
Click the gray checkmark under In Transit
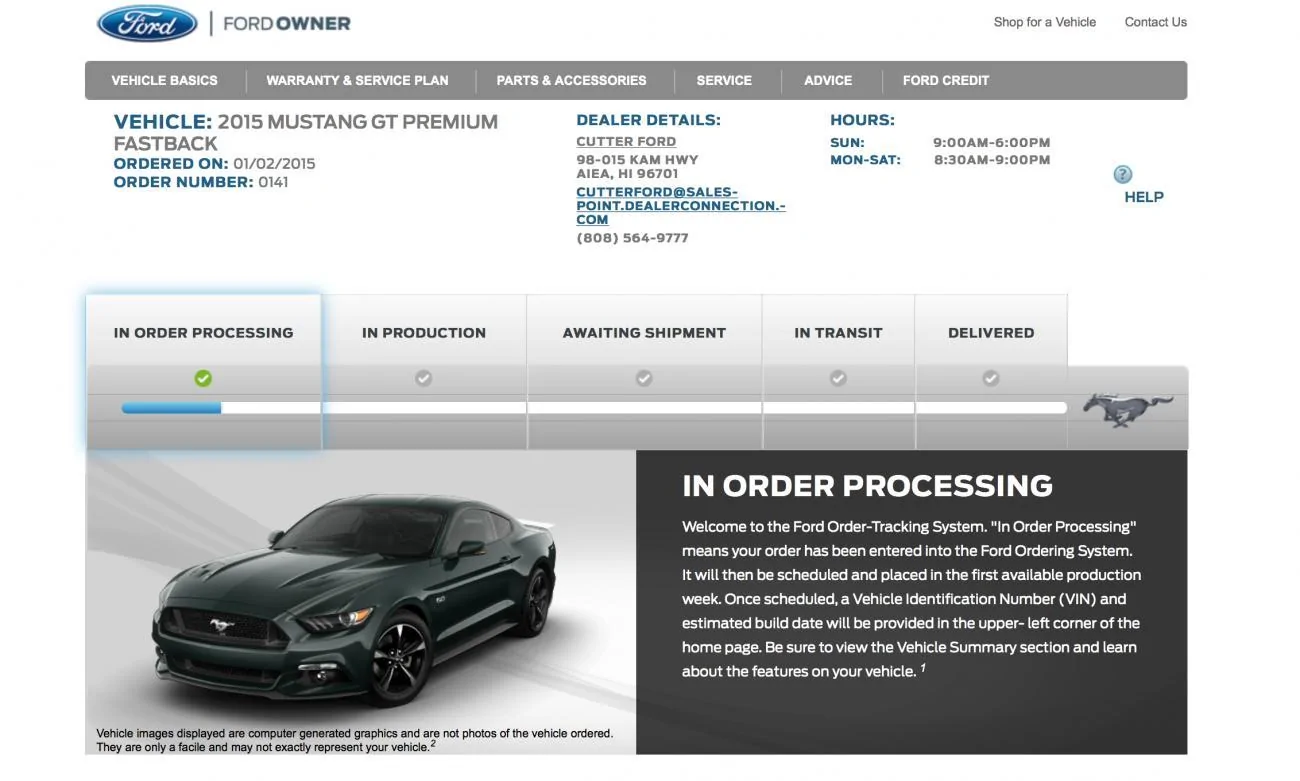click(x=838, y=378)
